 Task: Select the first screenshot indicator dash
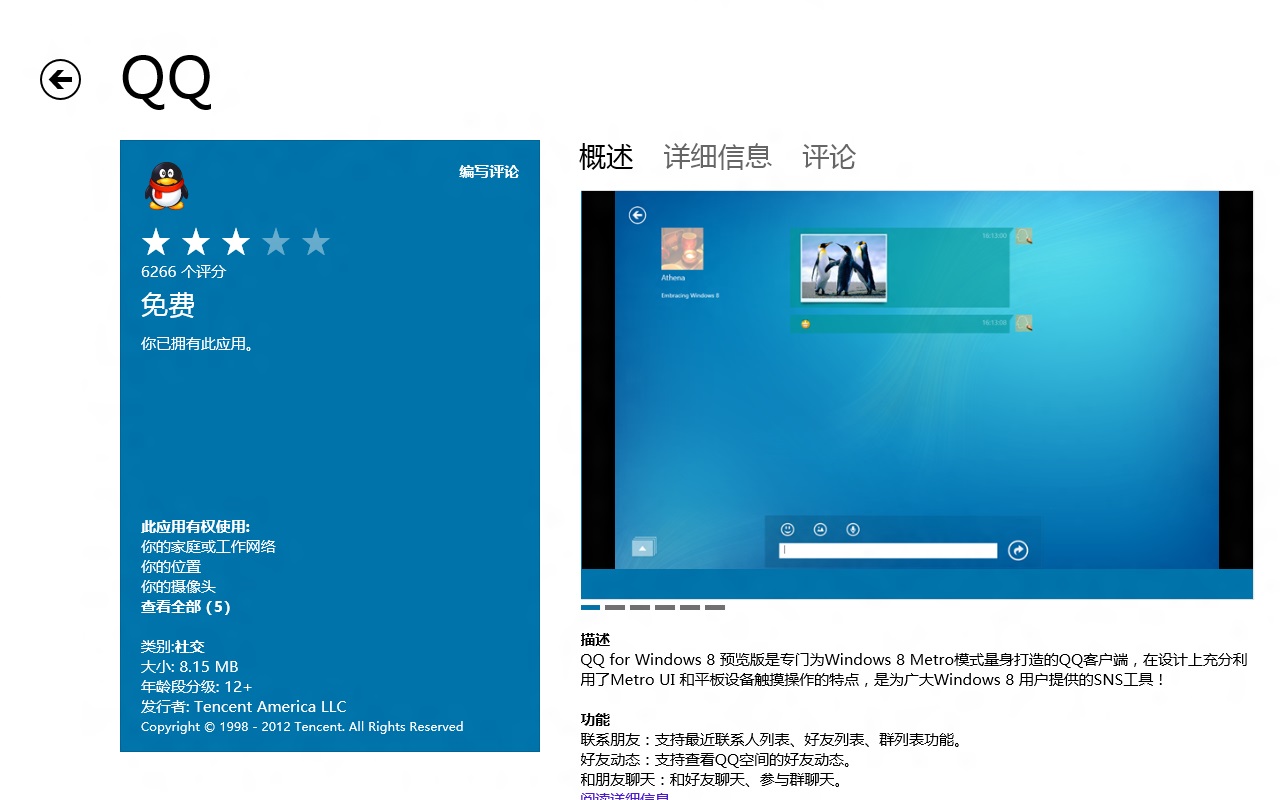pos(590,607)
